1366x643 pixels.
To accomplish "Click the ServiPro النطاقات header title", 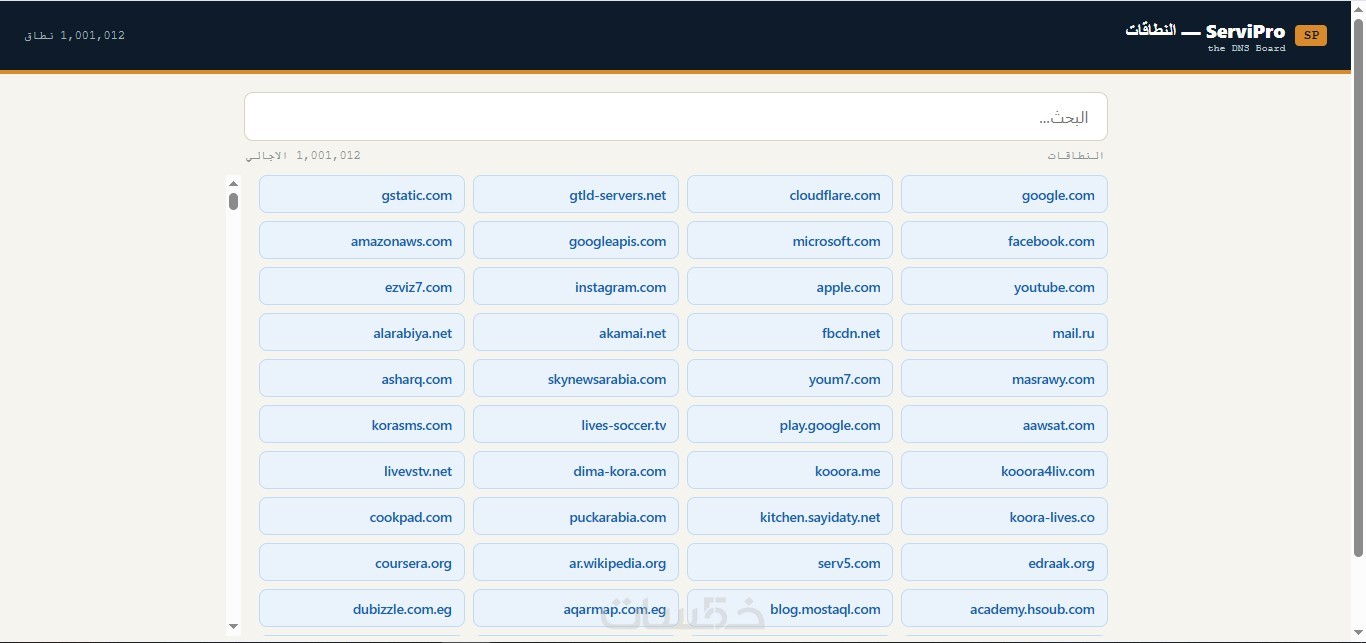I will (1205, 31).
